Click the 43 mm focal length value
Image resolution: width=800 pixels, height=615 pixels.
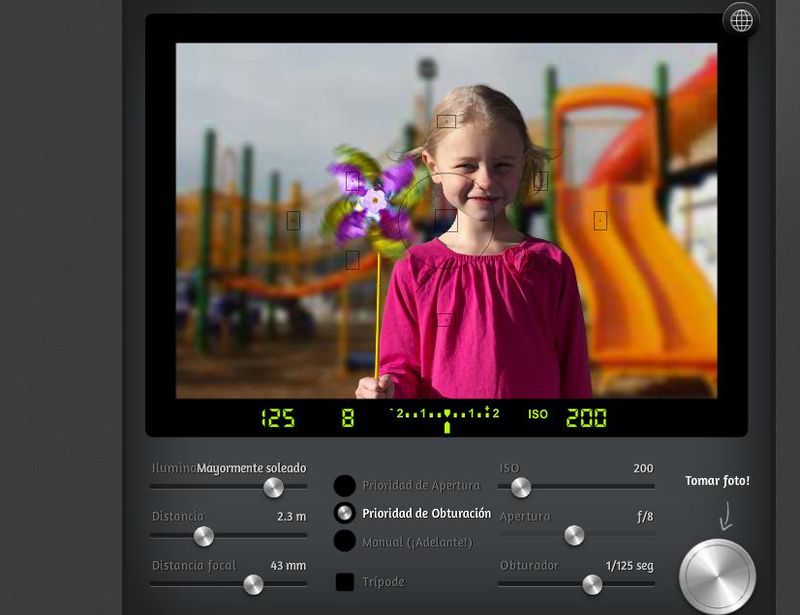click(288, 565)
